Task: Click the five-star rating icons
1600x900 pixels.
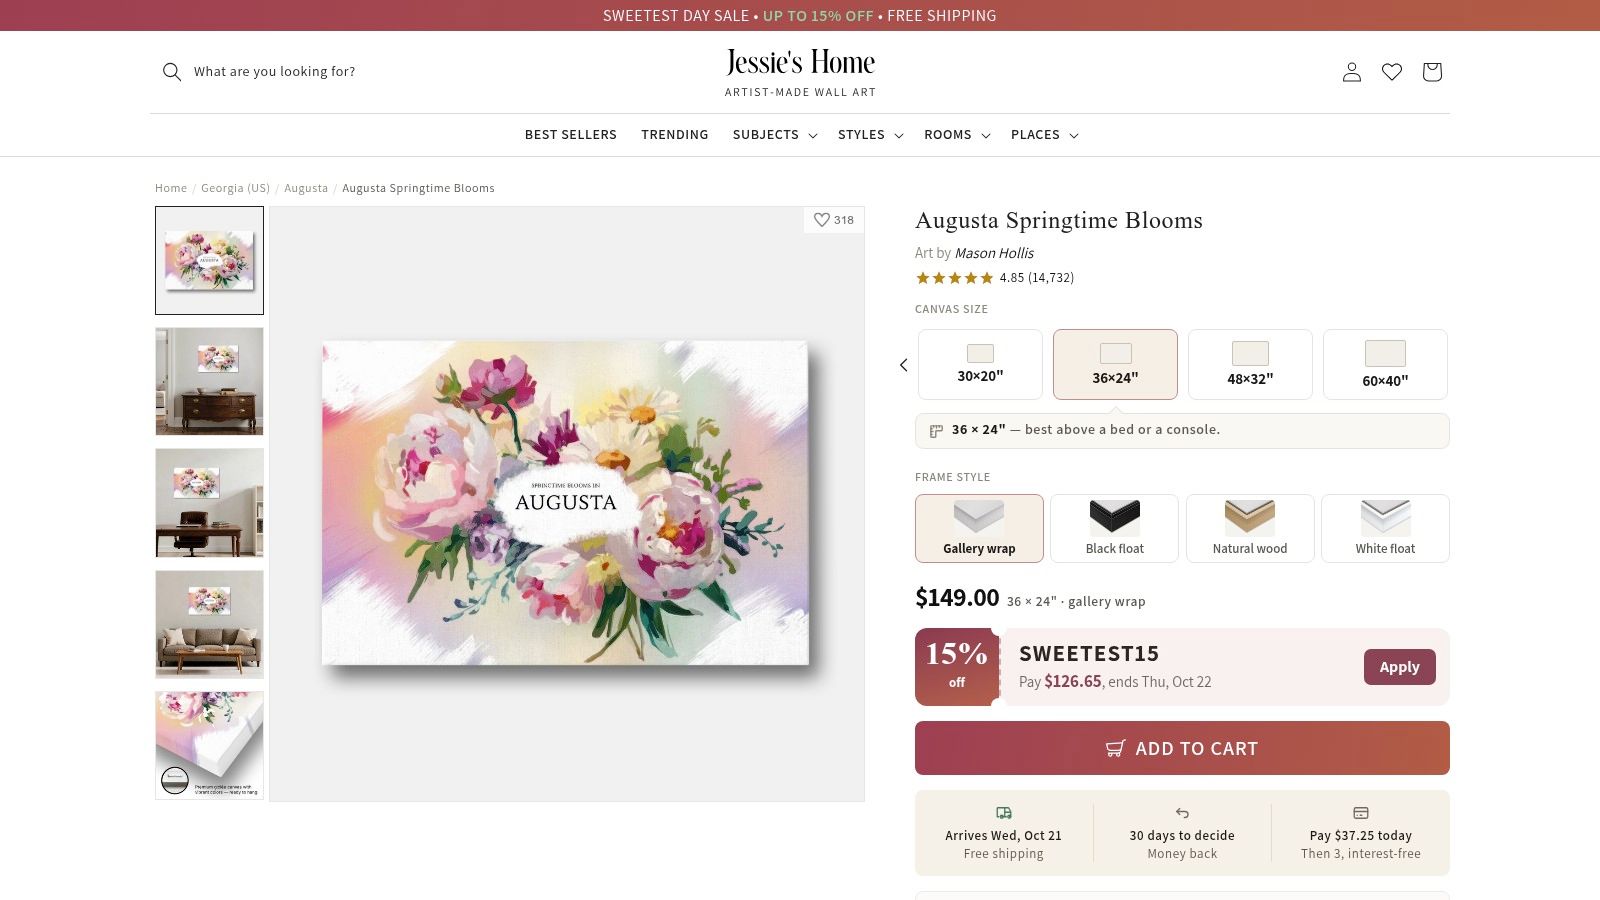Action: (x=954, y=278)
